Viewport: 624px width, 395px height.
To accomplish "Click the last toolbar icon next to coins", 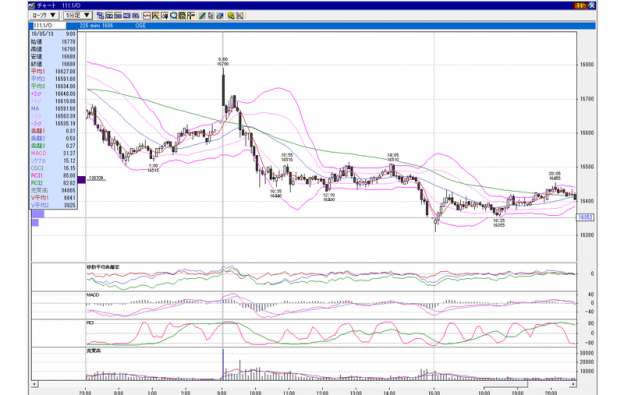I will tap(240, 16).
